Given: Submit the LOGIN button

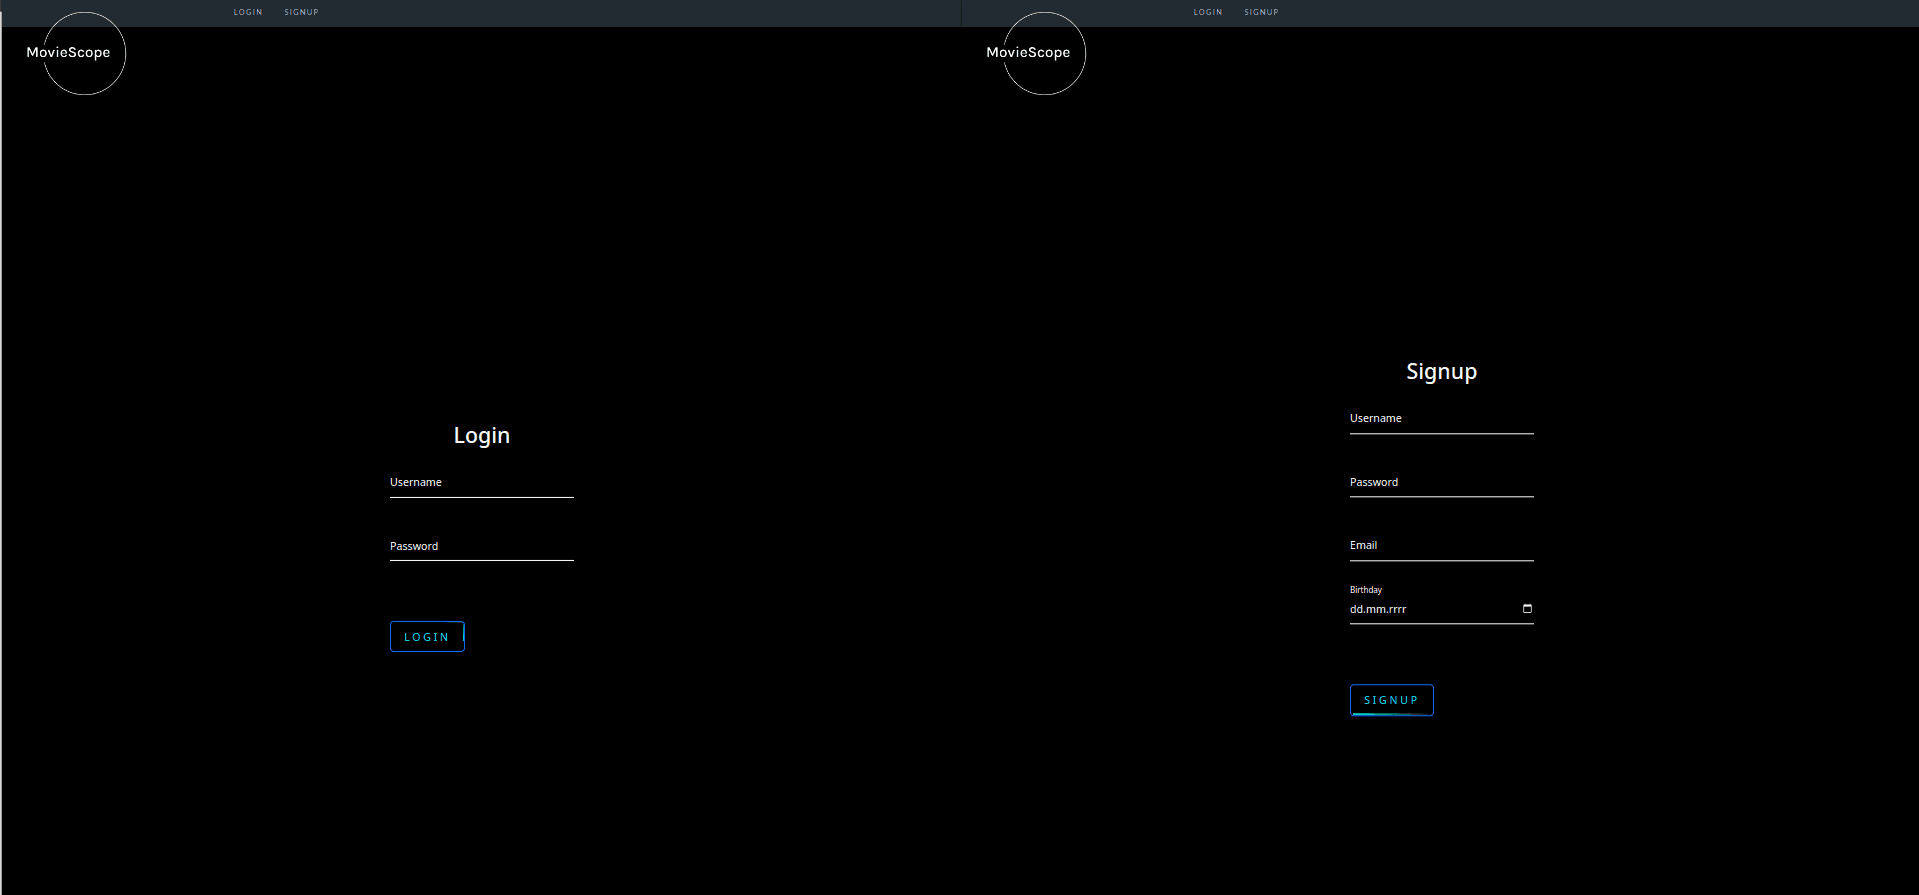Looking at the screenshot, I should point(427,637).
